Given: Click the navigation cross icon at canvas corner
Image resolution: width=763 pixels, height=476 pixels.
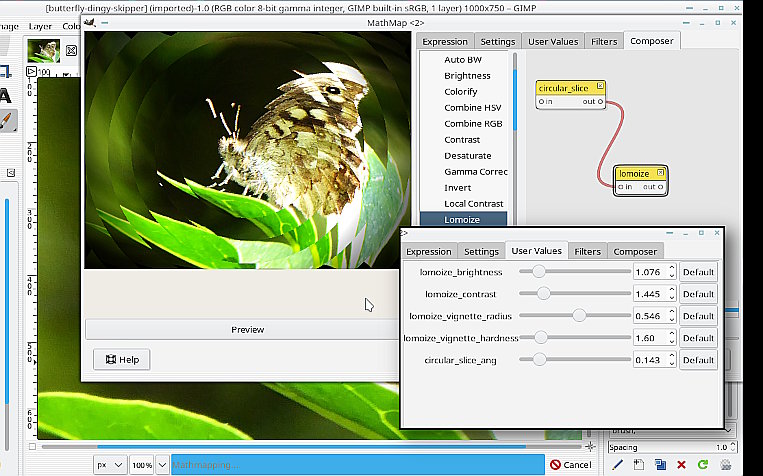Looking at the screenshot, I should pyautogui.click(x=591, y=446).
